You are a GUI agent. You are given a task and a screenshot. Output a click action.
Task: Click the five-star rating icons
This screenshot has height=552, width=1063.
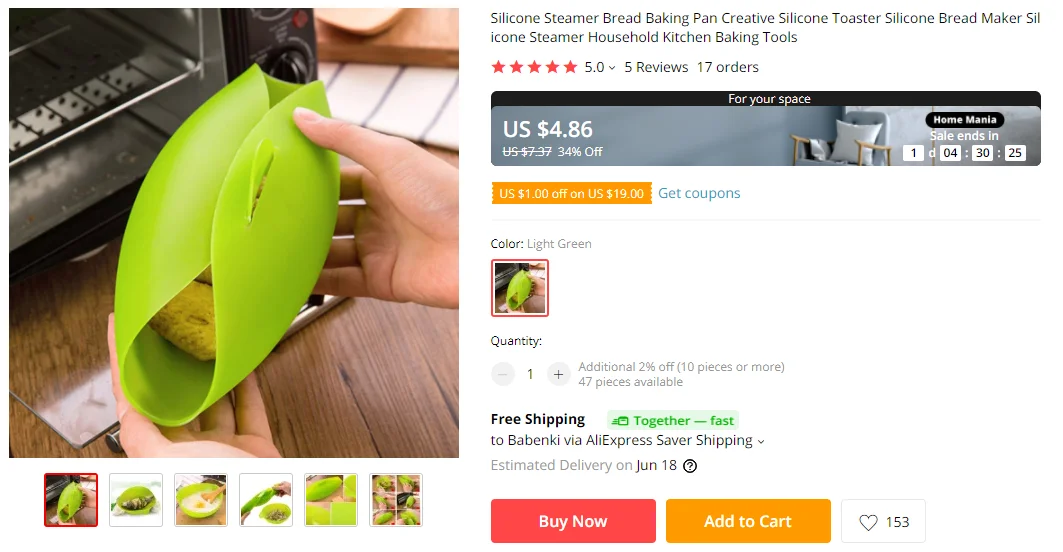534,67
